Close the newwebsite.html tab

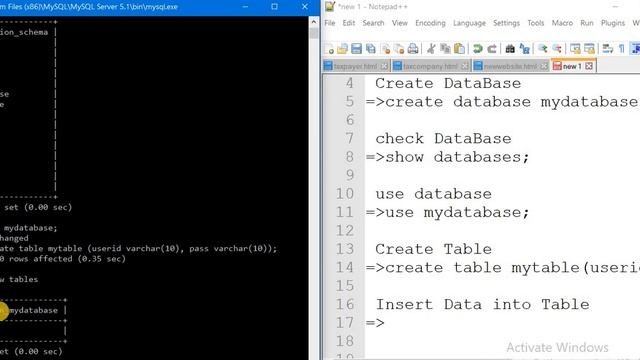point(544,66)
